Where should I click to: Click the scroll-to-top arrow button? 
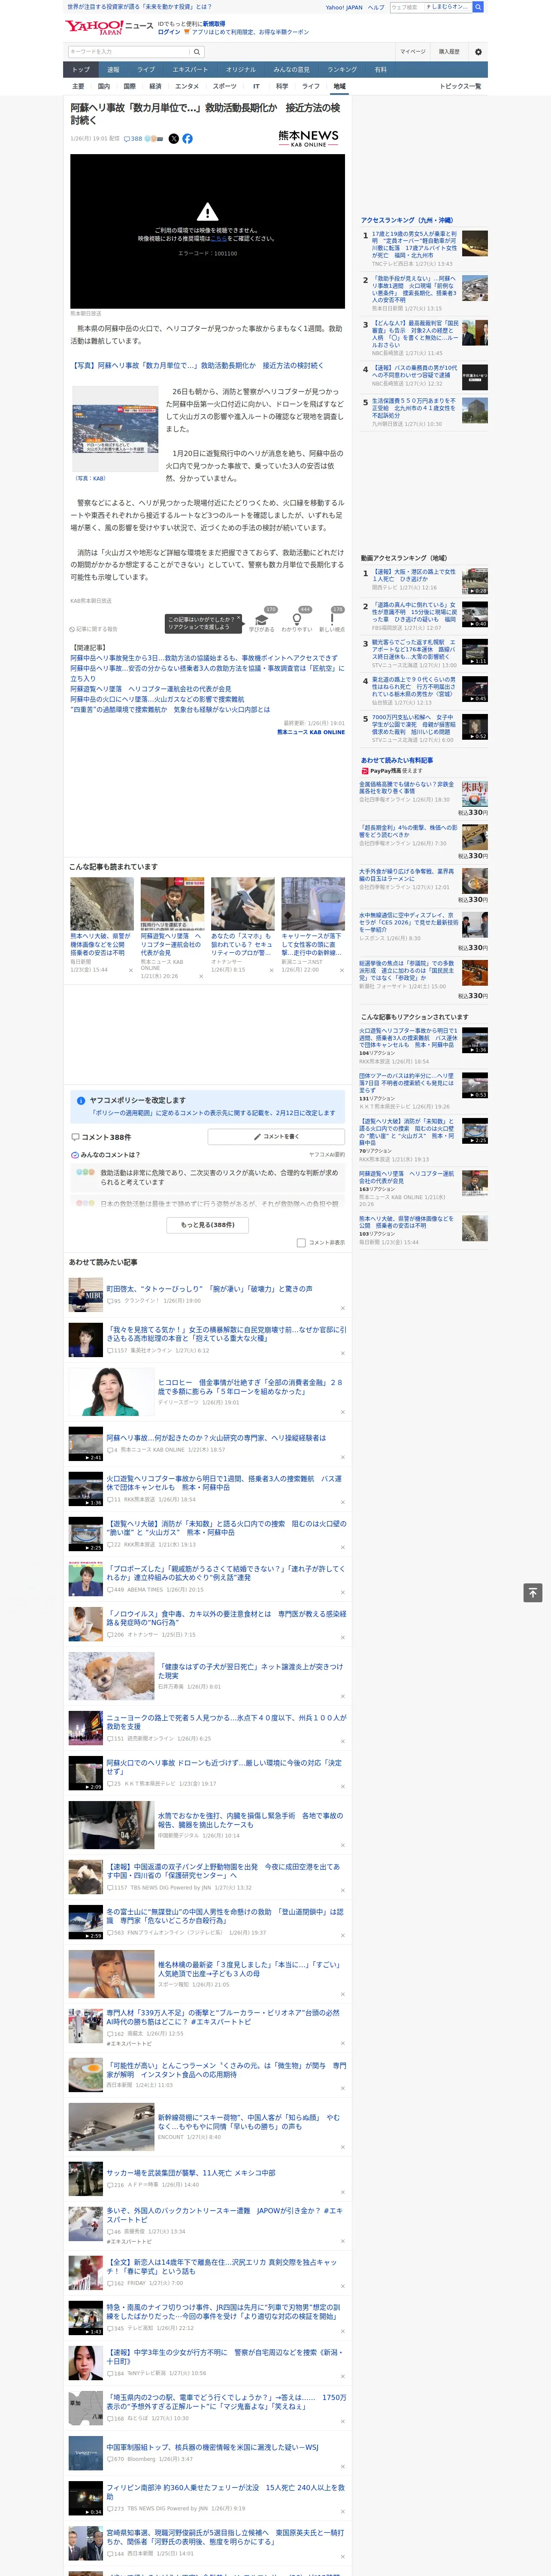533,1592
